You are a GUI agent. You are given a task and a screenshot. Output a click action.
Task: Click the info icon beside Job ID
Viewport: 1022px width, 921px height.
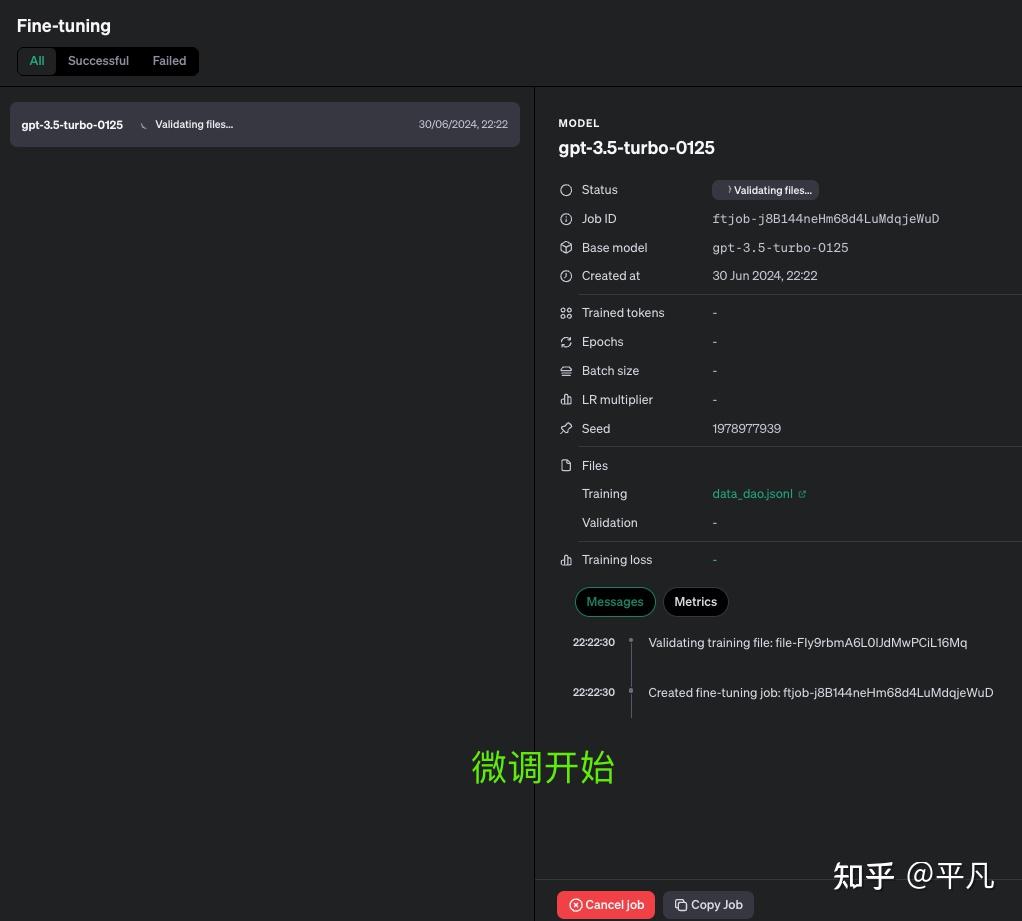pos(566,219)
